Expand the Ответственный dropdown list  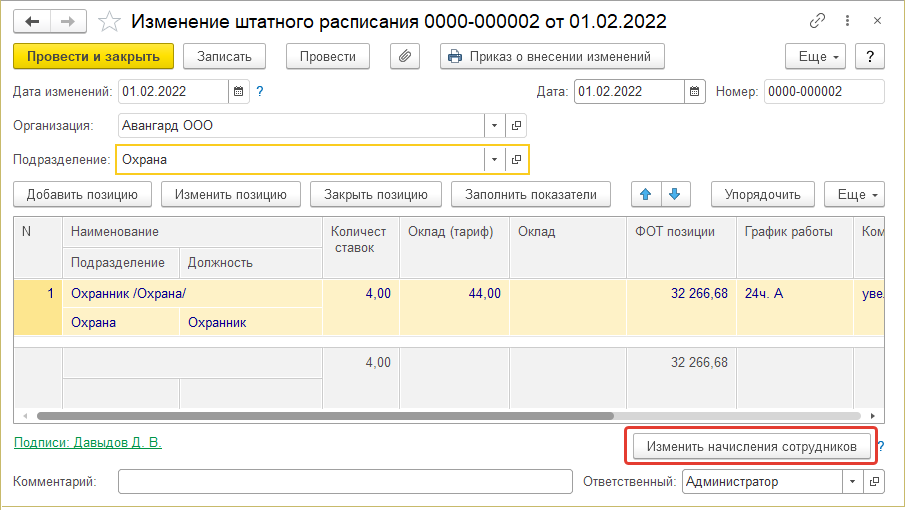click(x=852, y=482)
